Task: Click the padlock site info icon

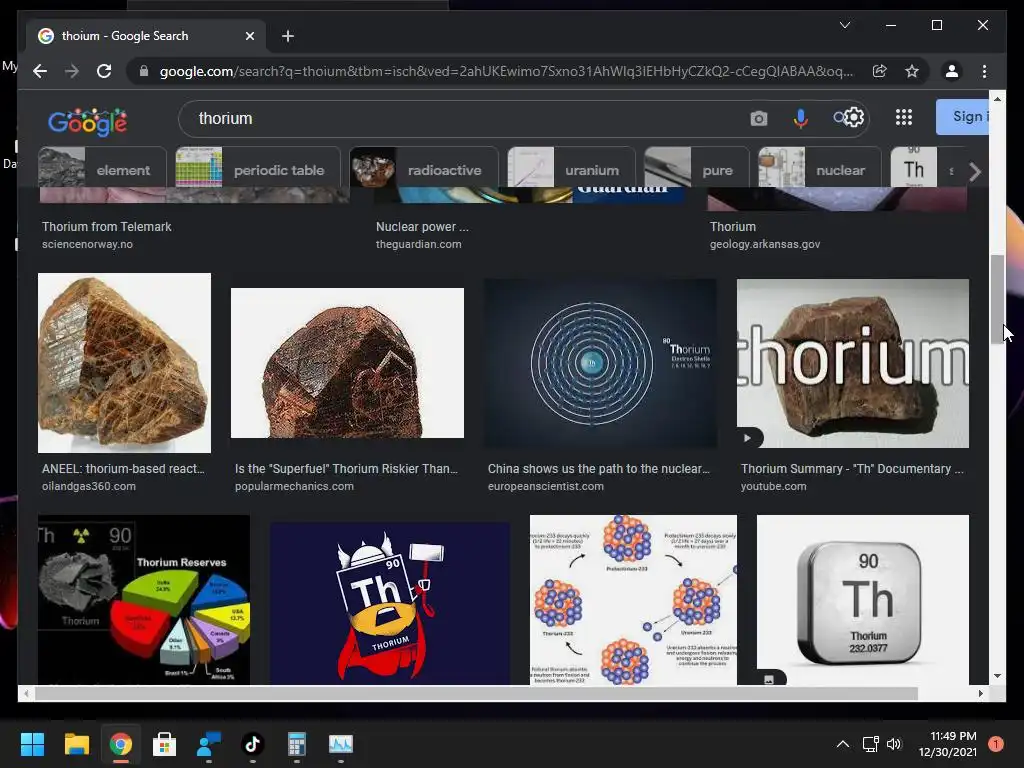Action: tap(144, 71)
